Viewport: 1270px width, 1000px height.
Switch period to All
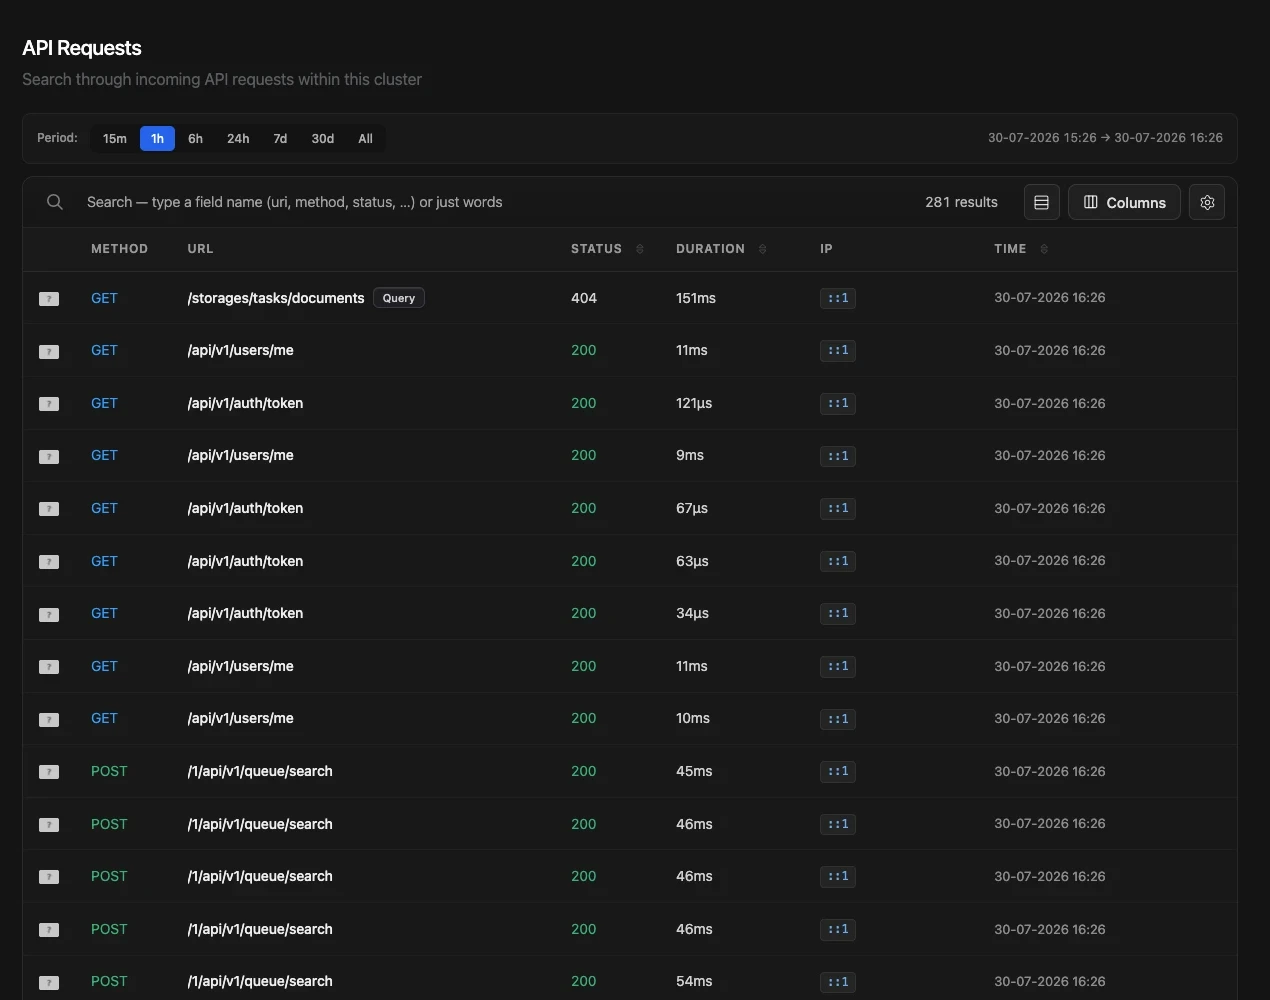[366, 139]
